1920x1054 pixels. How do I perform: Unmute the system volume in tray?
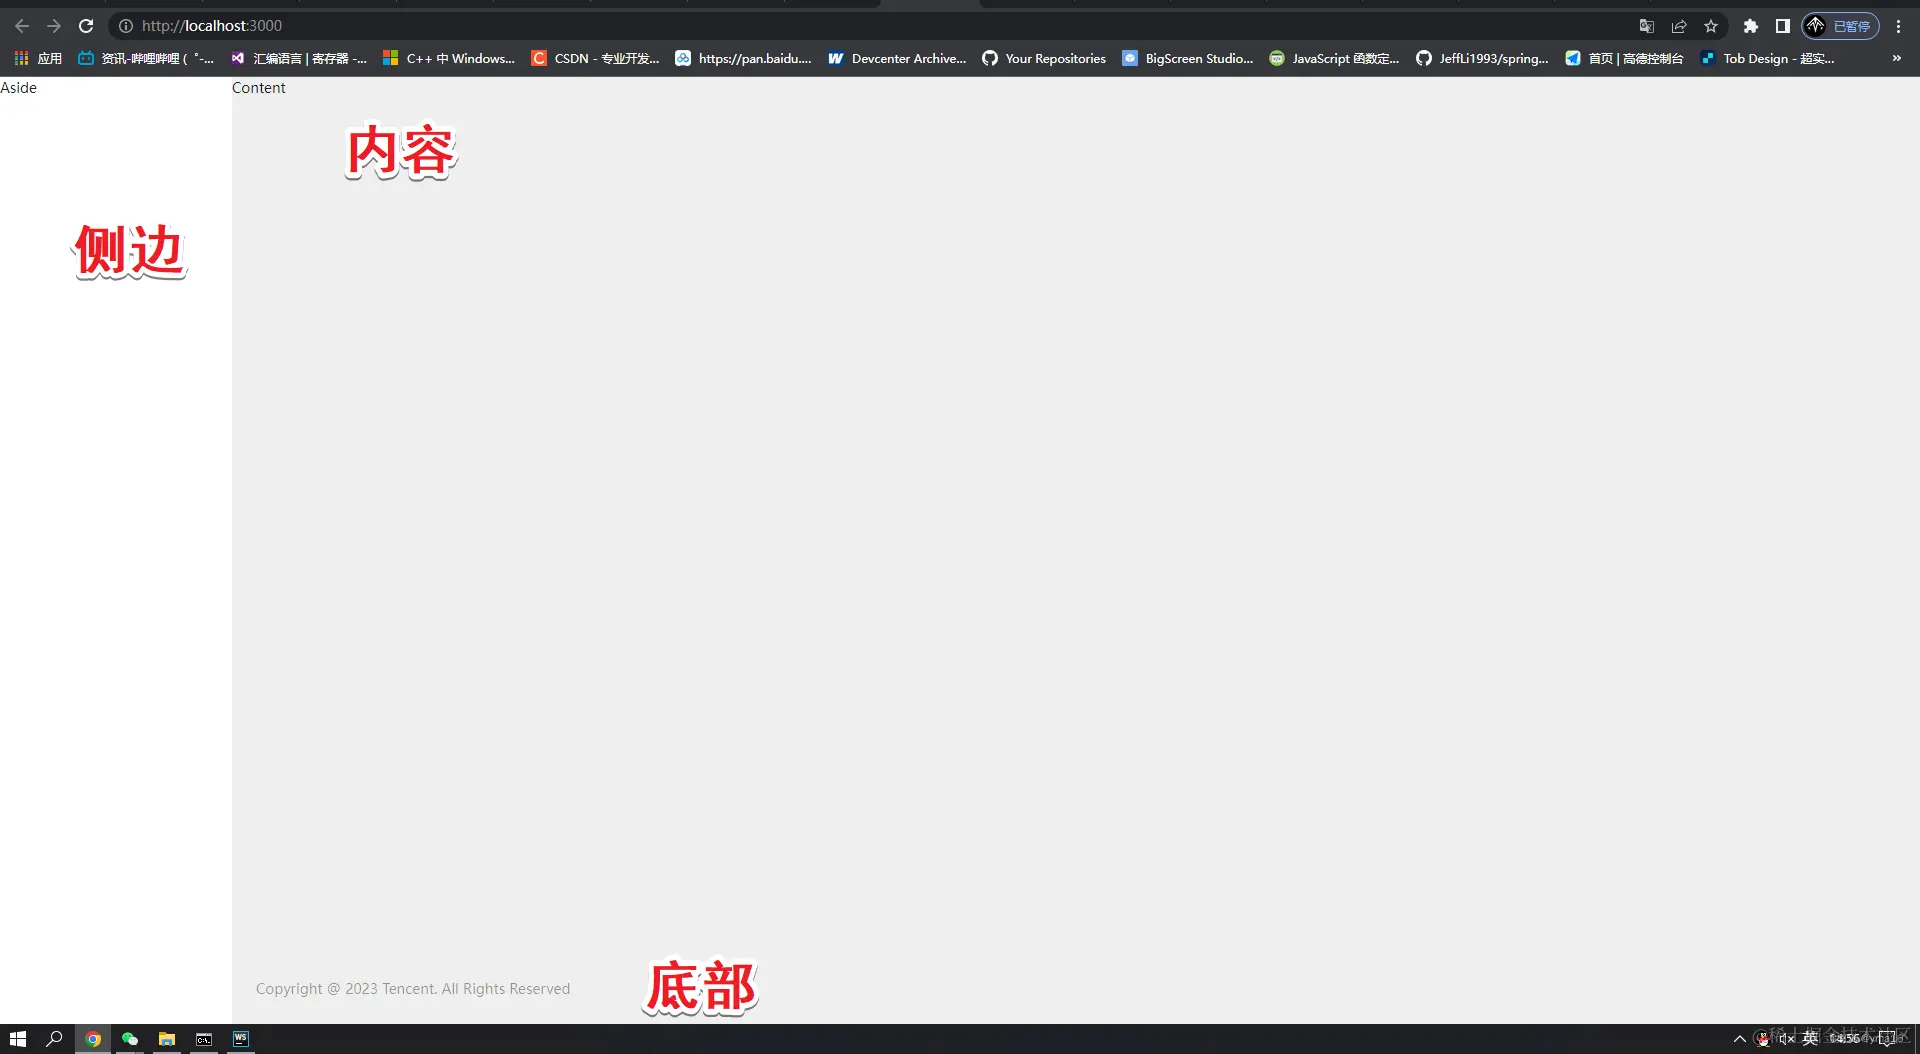(x=1788, y=1039)
